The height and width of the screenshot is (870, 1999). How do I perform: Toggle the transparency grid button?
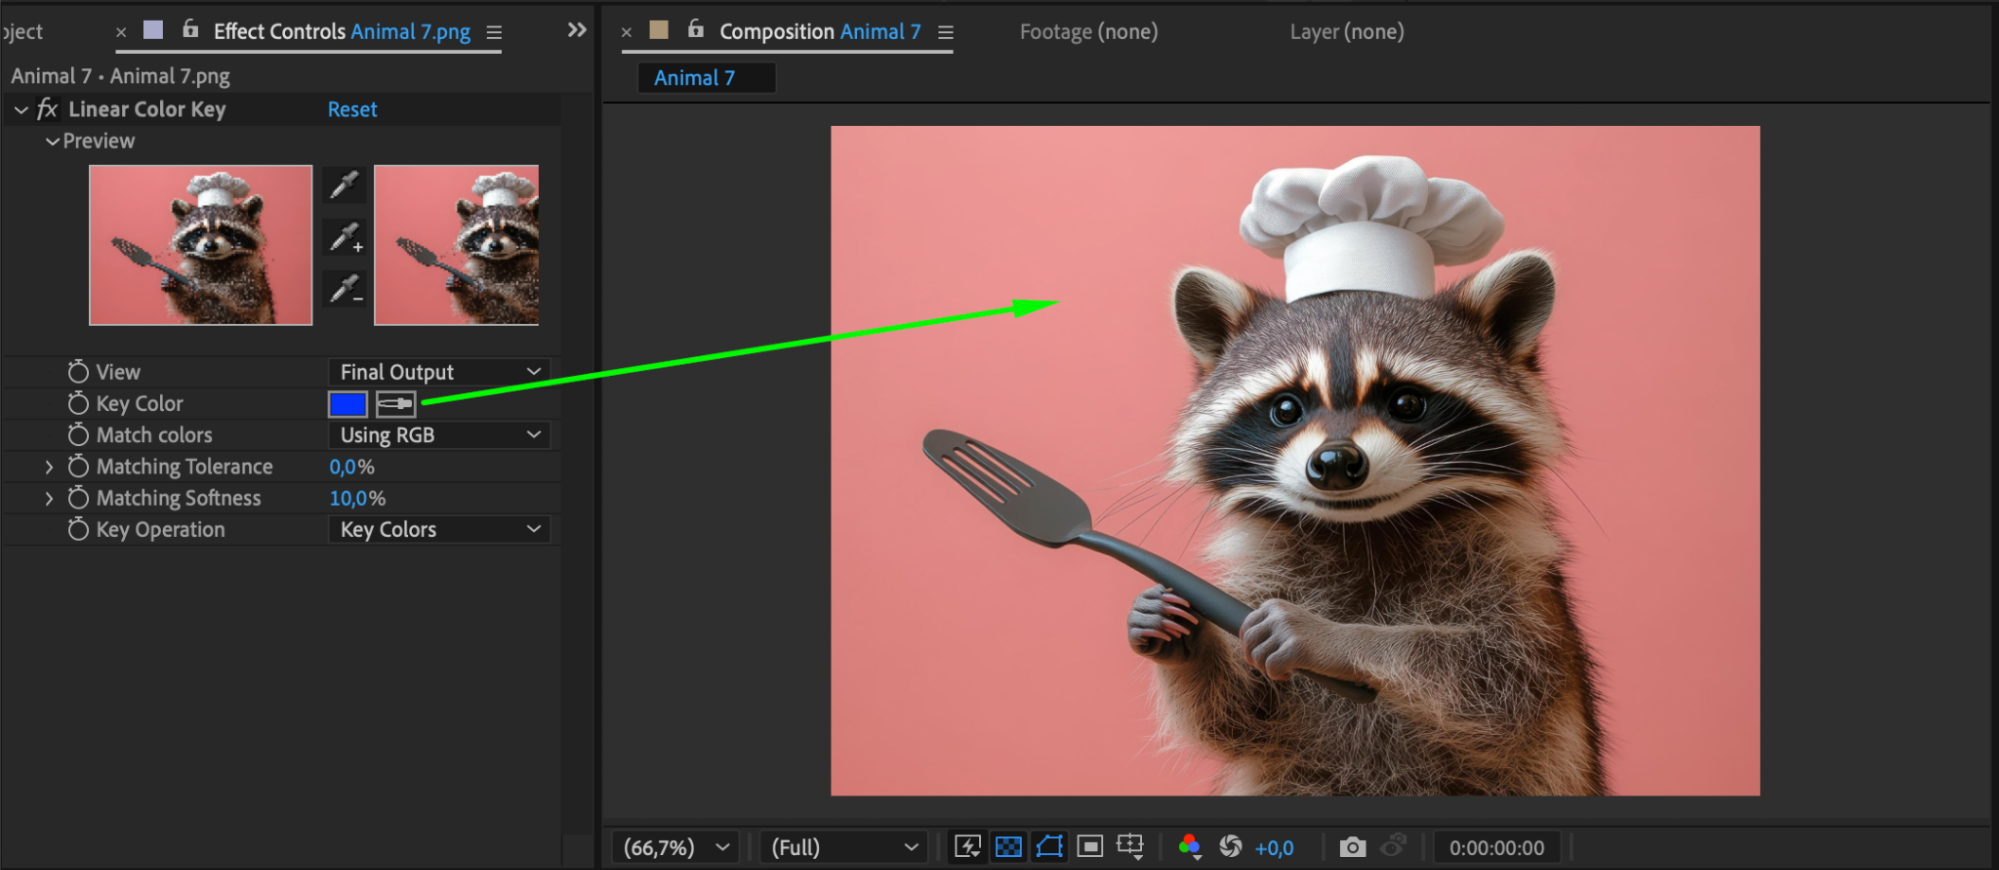[x=1009, y=848]
